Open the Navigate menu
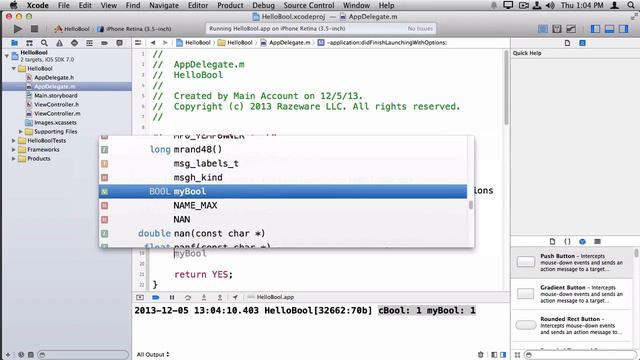Image resolution: width=640 pixels, height=360 pixels. pyautogui.click(x=164, y=5)
